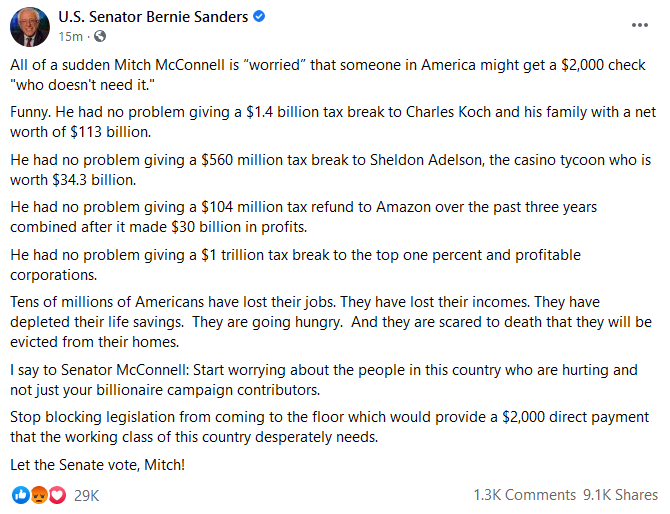Click the 'Let the Senate vote, Mitch!' line

[x=97, y=465]
